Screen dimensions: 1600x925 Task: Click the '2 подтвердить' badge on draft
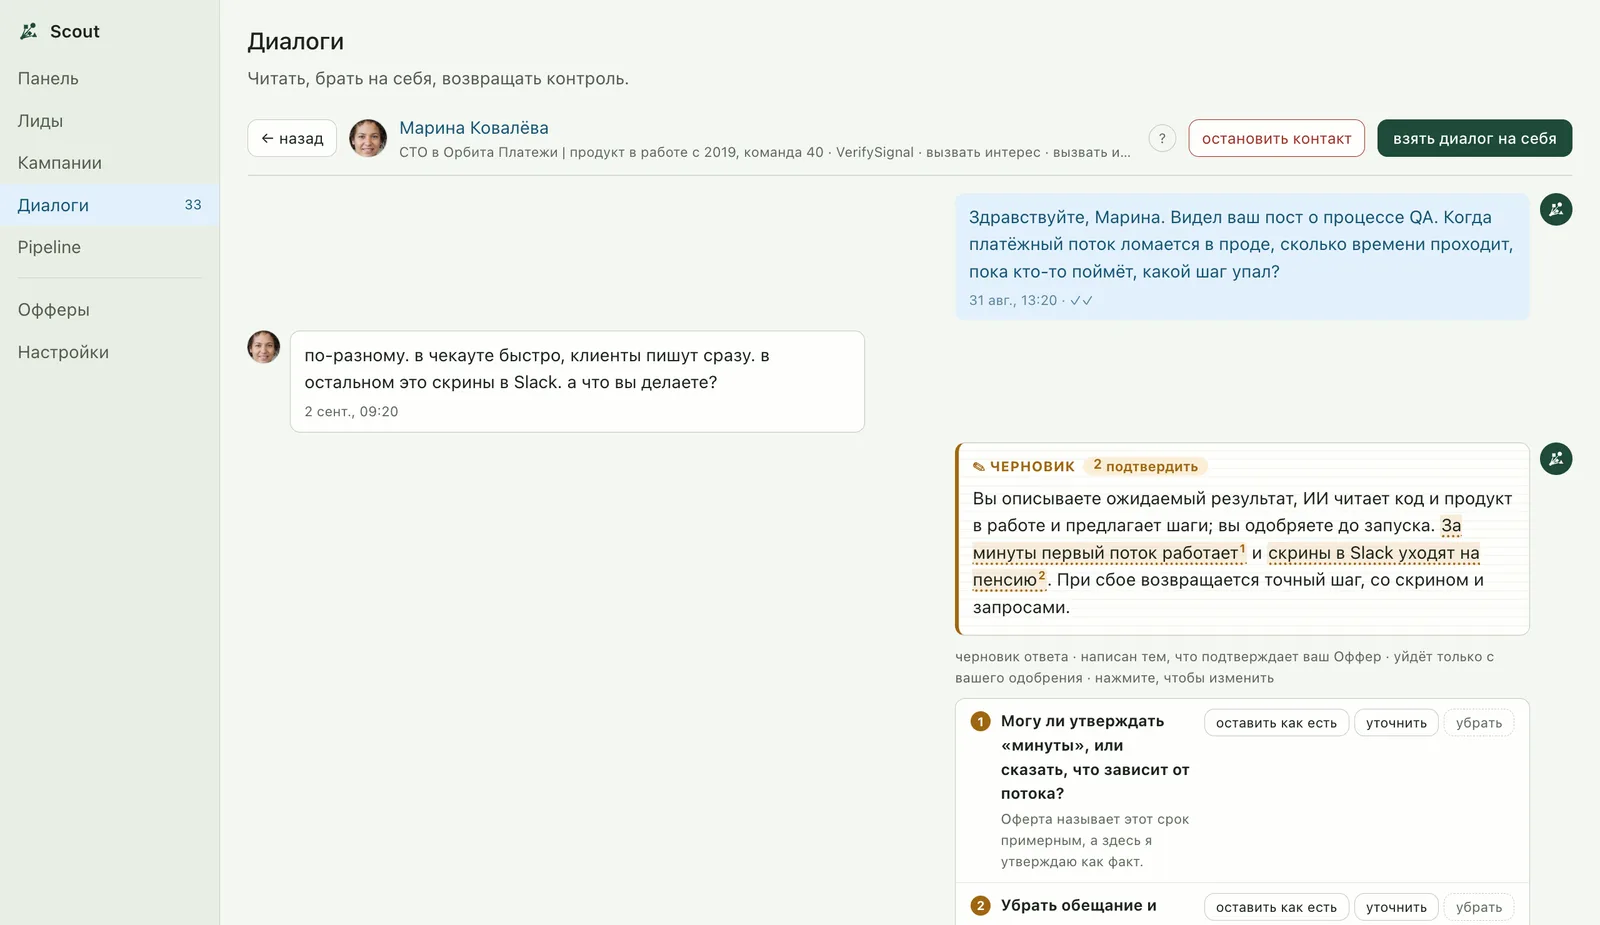point(1146,466)
